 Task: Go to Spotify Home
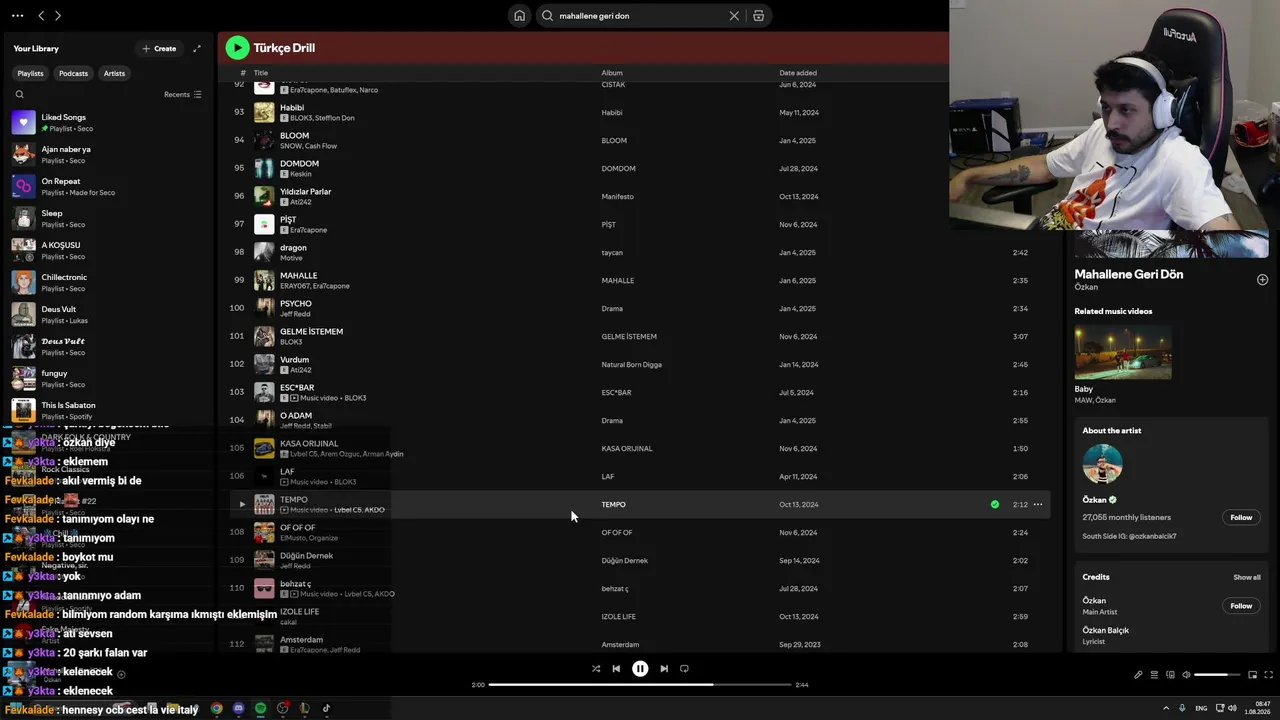(520, 16)
